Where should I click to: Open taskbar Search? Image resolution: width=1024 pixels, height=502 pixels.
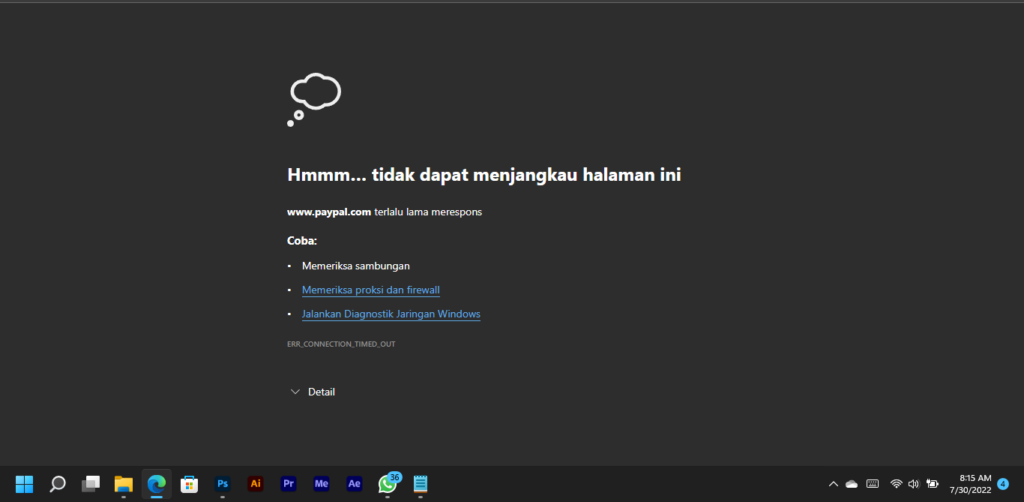click(57, 484)
